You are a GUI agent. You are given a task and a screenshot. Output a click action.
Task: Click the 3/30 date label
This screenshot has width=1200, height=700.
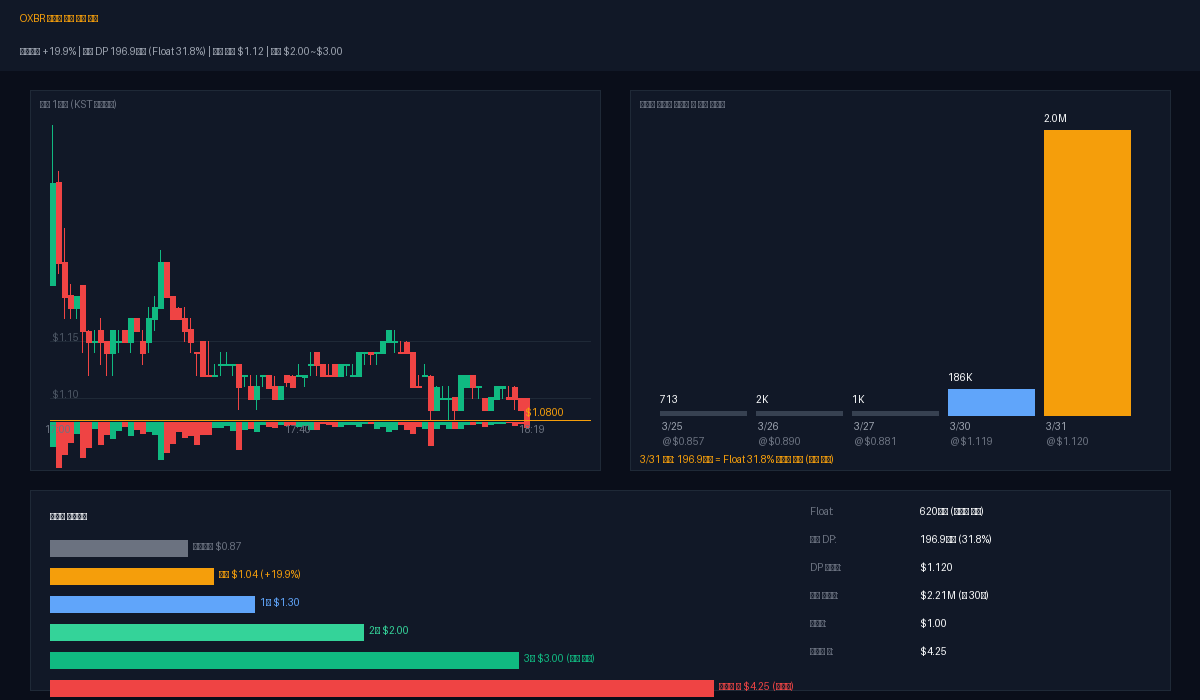point(960,426)
